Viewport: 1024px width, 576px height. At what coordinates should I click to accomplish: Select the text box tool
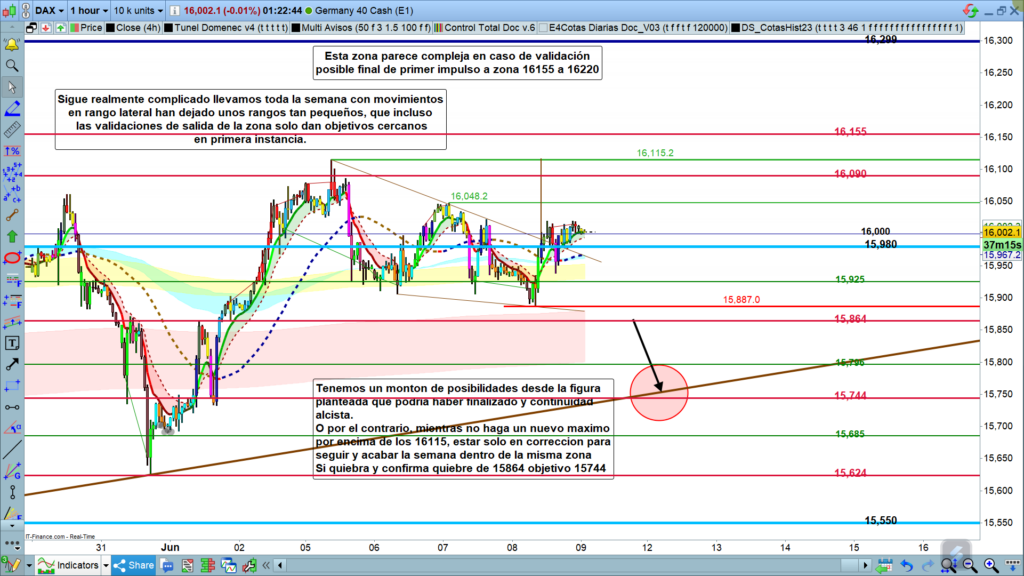[12, 342]
